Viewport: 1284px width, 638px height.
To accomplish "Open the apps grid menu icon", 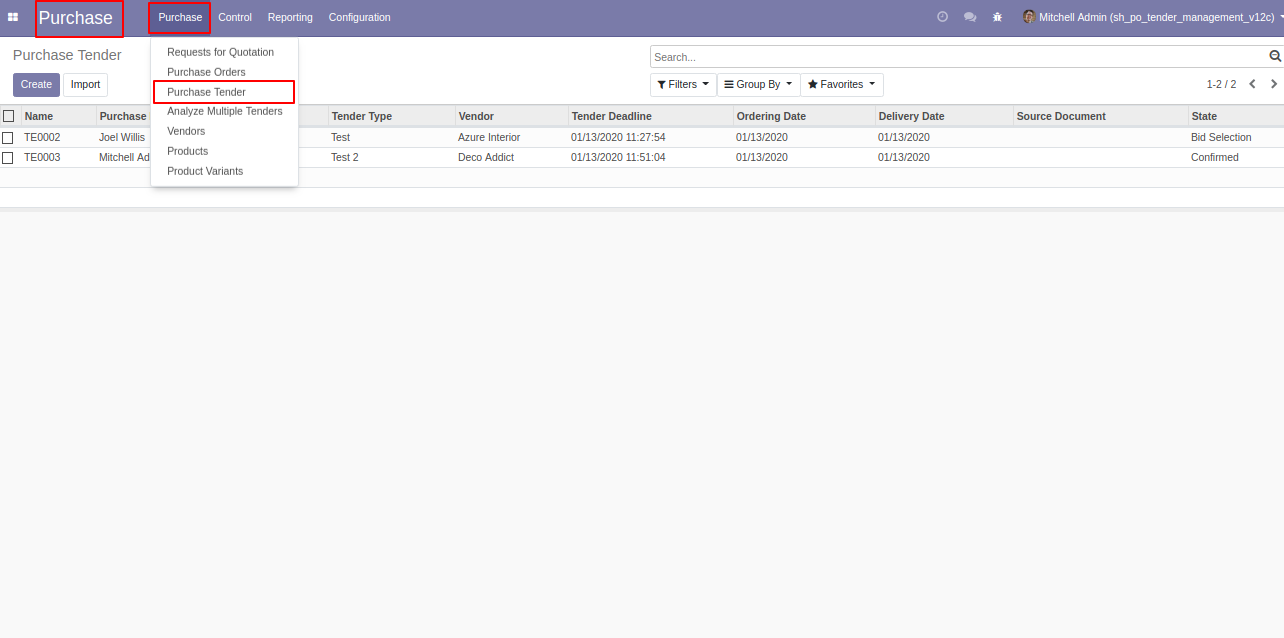I will 13,17.
